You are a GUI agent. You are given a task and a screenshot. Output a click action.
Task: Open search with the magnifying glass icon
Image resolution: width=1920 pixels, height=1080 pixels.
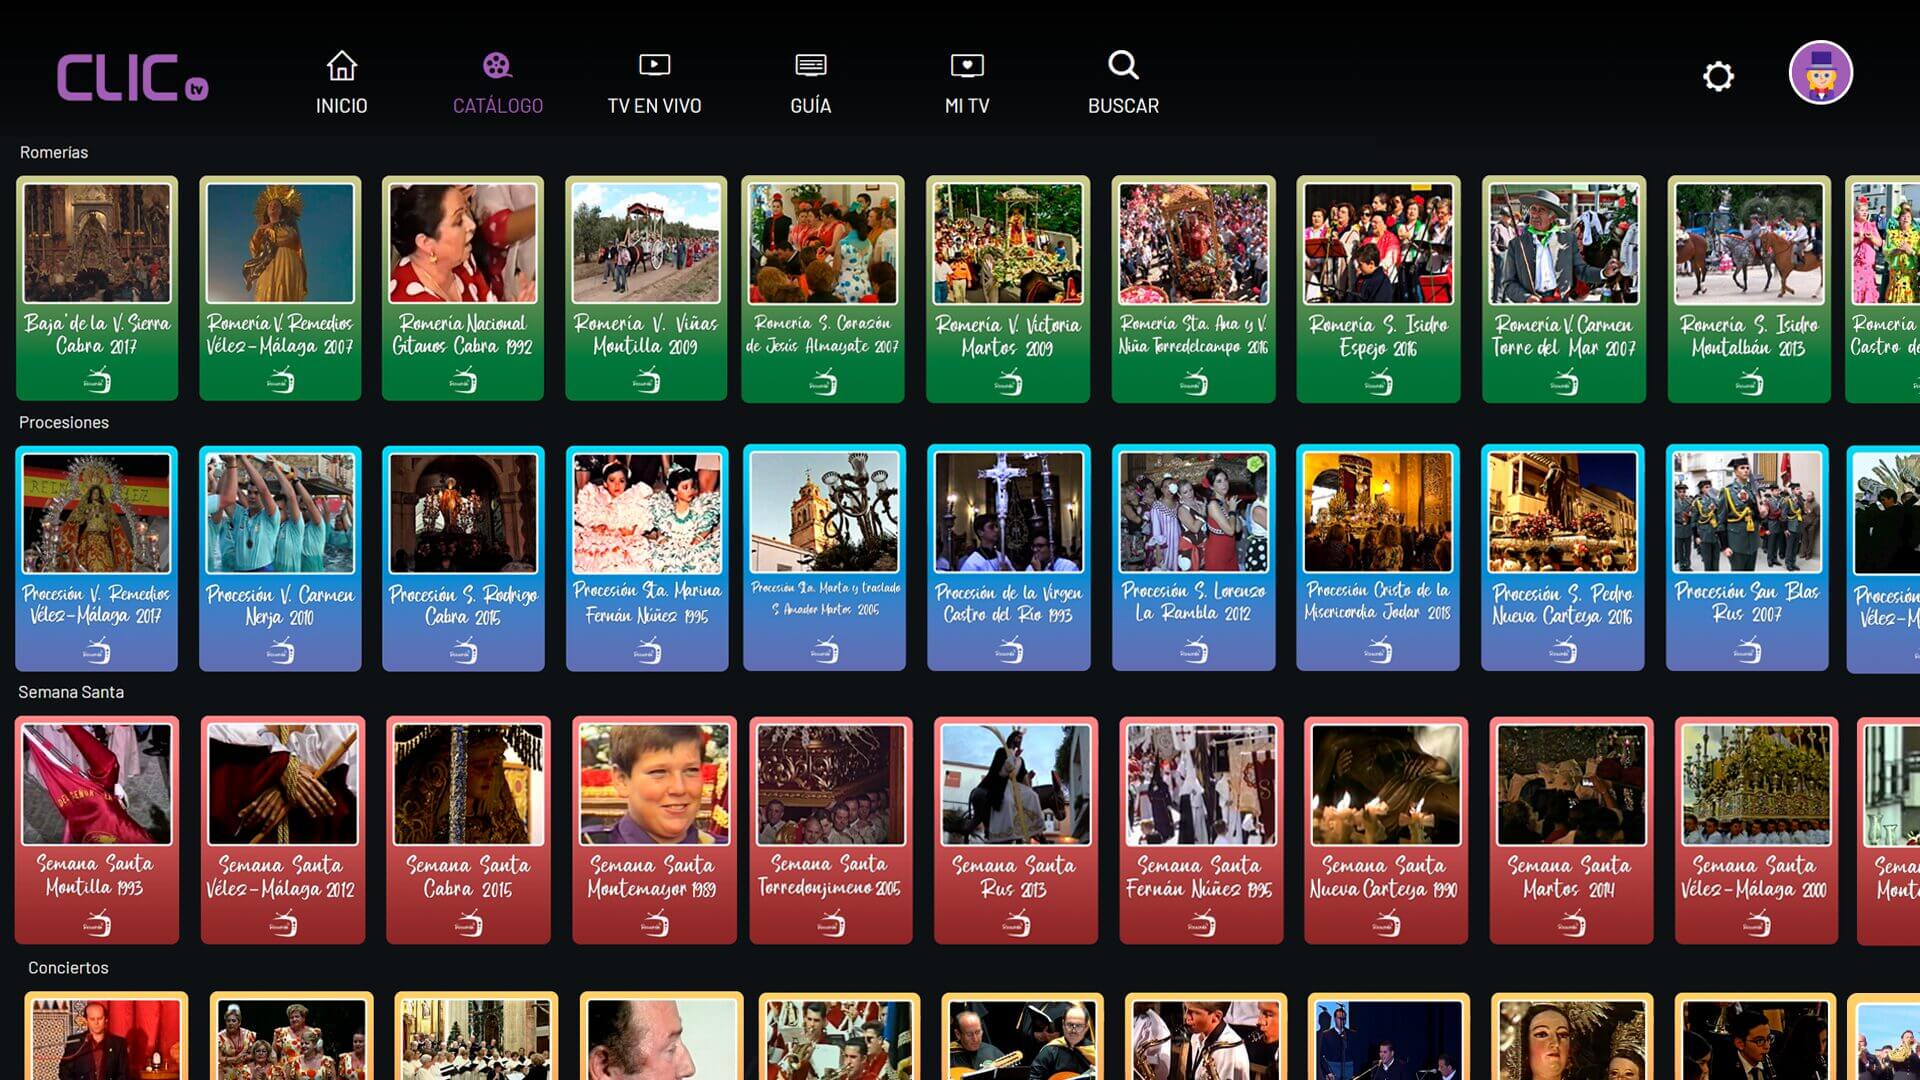point(1123,66)
